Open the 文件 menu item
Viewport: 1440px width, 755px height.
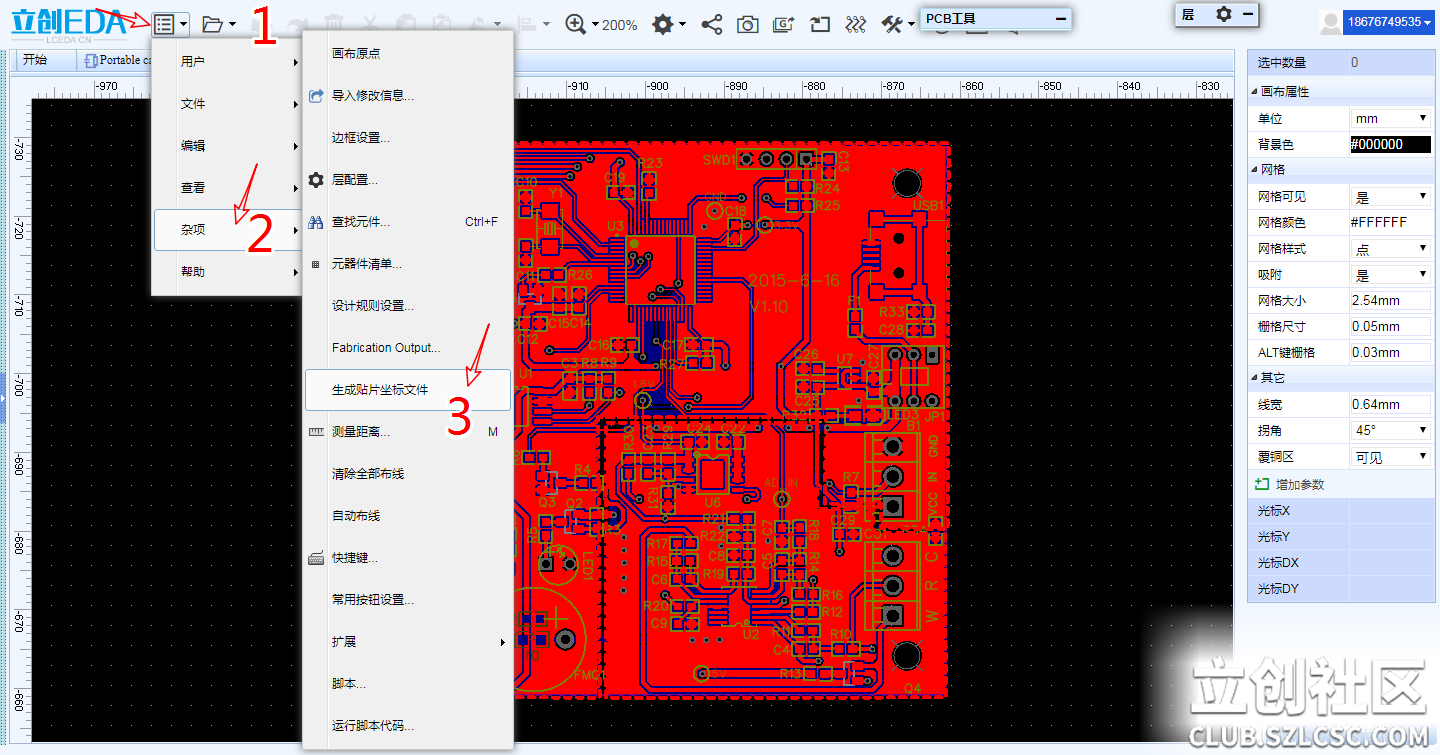228,104
